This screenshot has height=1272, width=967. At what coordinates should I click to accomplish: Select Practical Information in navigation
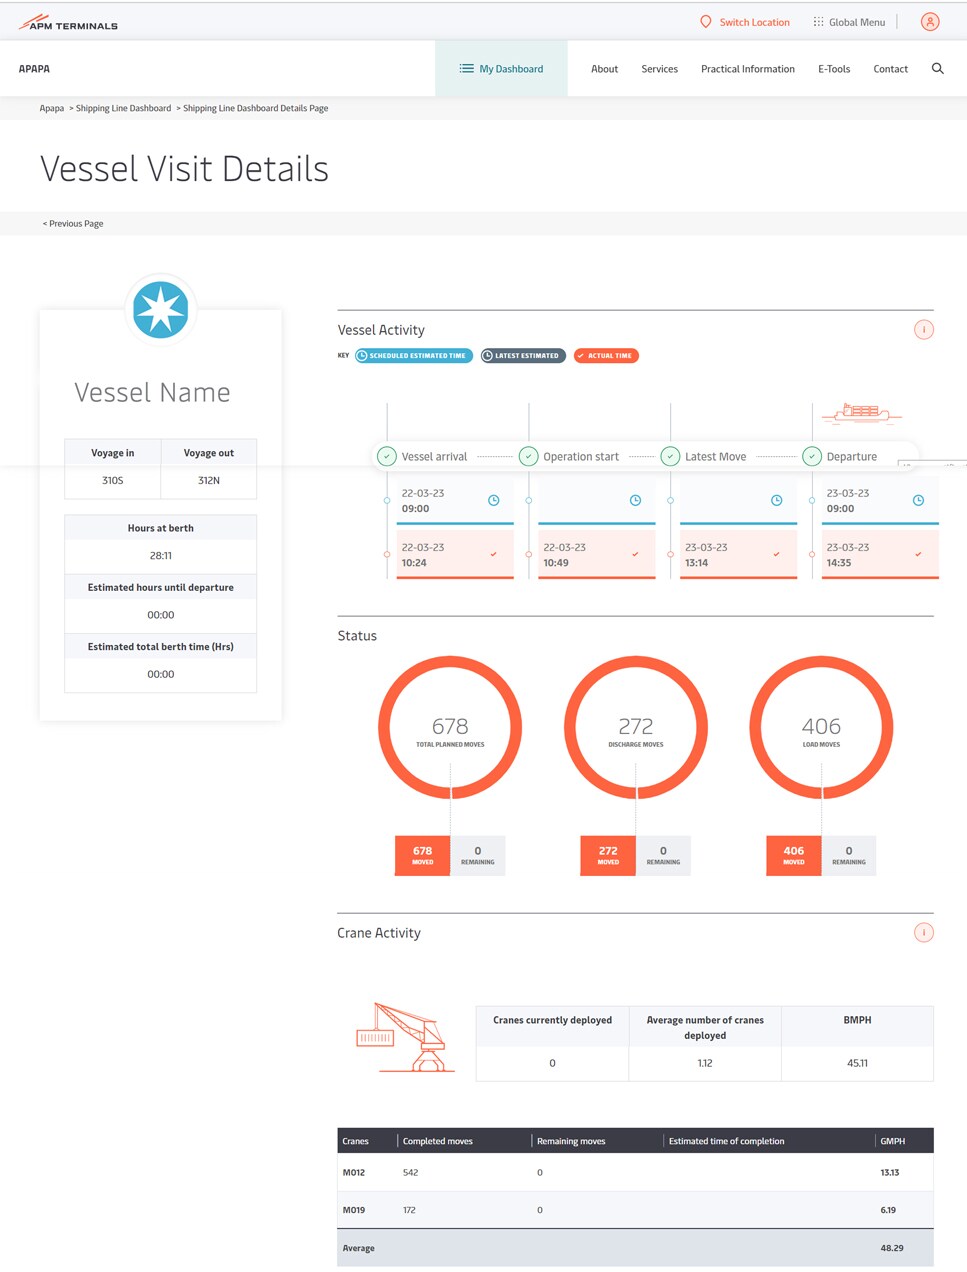tap(747, 69)
